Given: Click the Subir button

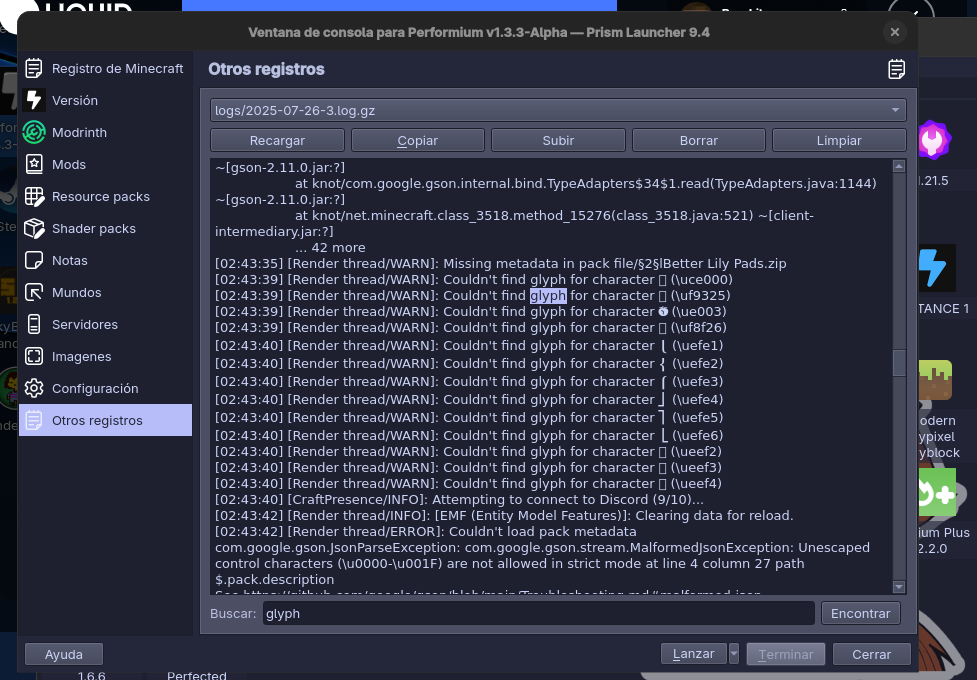Looking at the screenshot, I should point(558,140).
